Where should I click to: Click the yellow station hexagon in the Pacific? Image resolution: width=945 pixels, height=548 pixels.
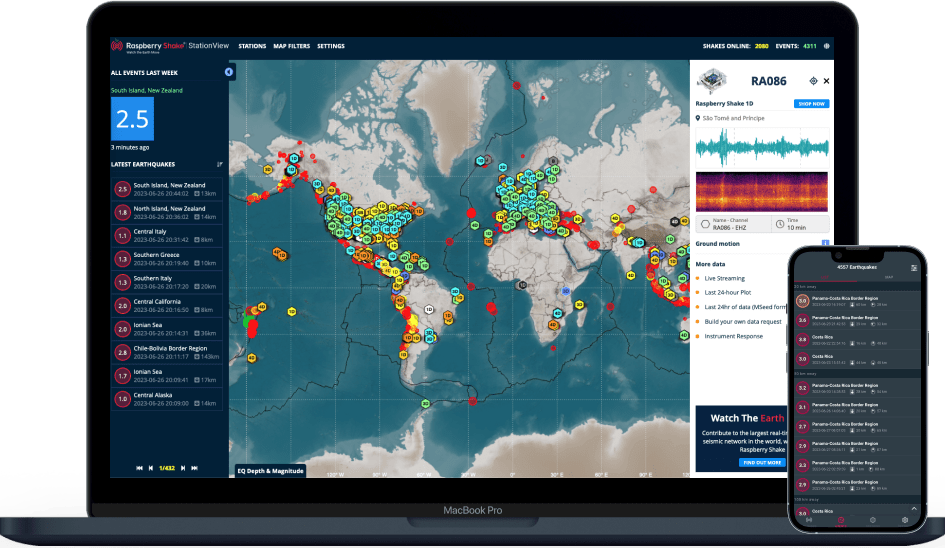coord(292,312)
